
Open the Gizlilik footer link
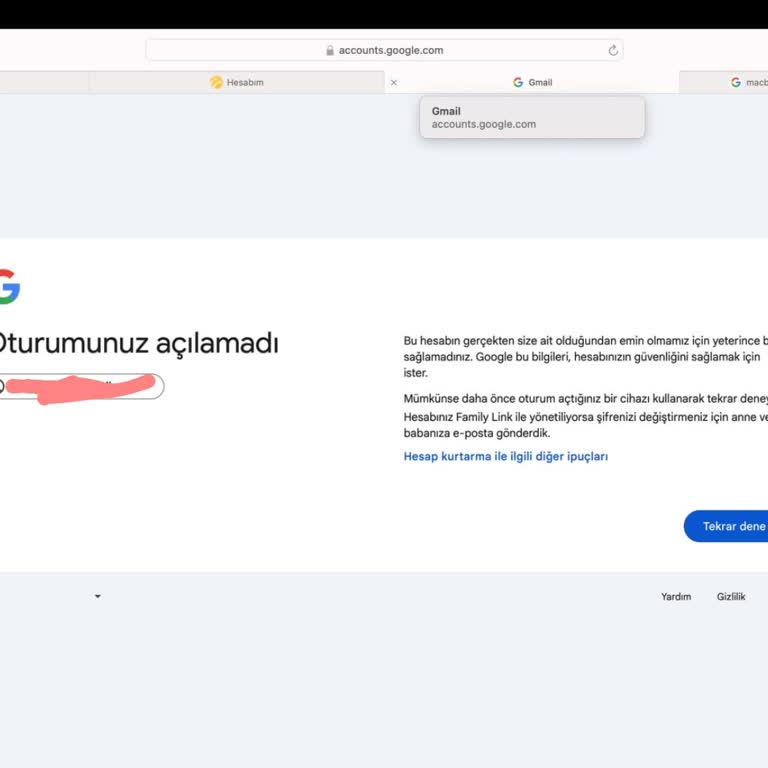[731, 597]
